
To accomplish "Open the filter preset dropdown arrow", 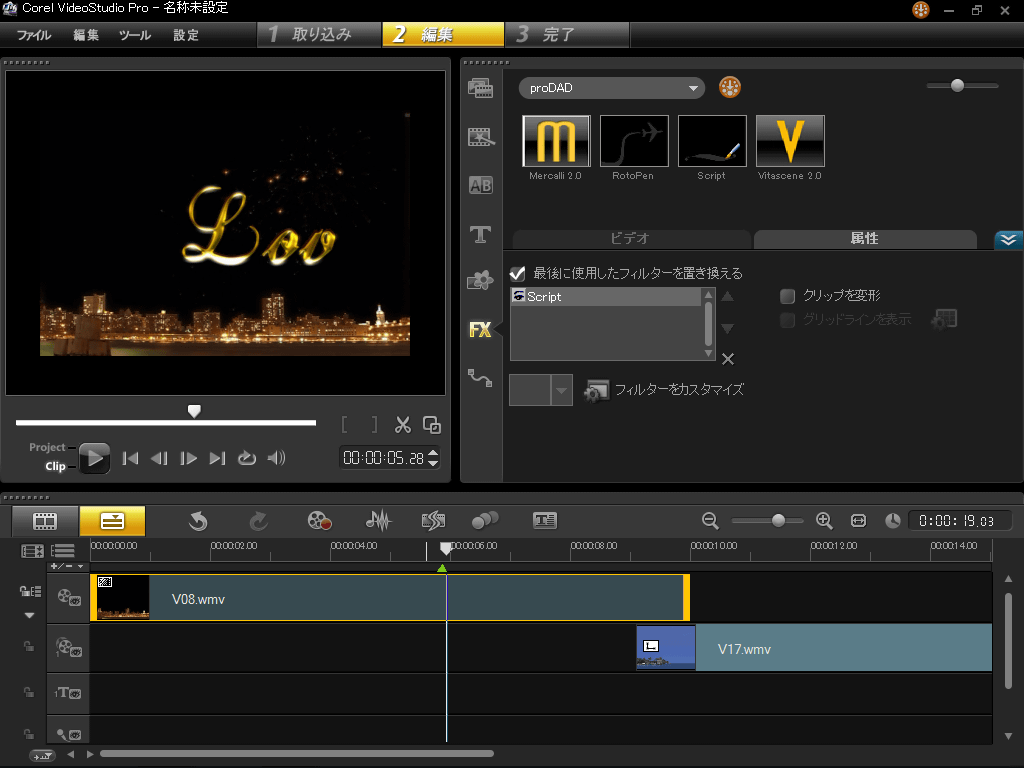I will point(562,391).
